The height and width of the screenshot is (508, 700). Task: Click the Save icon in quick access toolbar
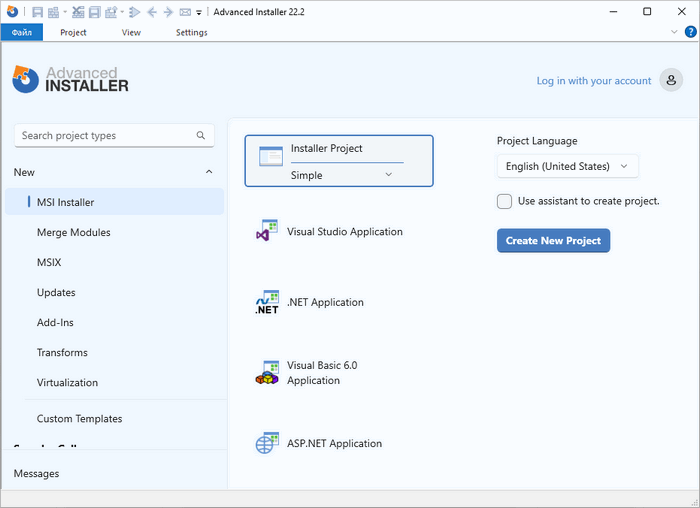(x=37, y=12)
